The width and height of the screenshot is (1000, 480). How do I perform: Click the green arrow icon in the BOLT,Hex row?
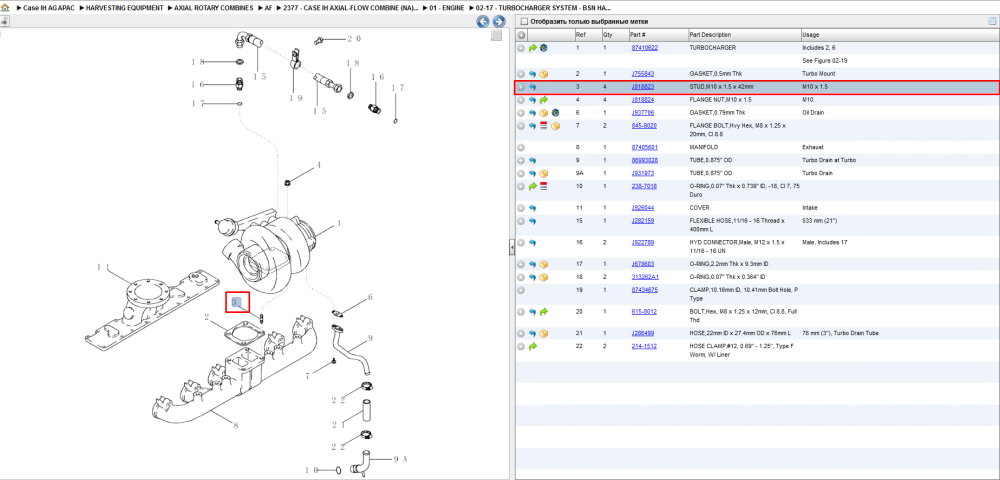click(x=543, y=312)
